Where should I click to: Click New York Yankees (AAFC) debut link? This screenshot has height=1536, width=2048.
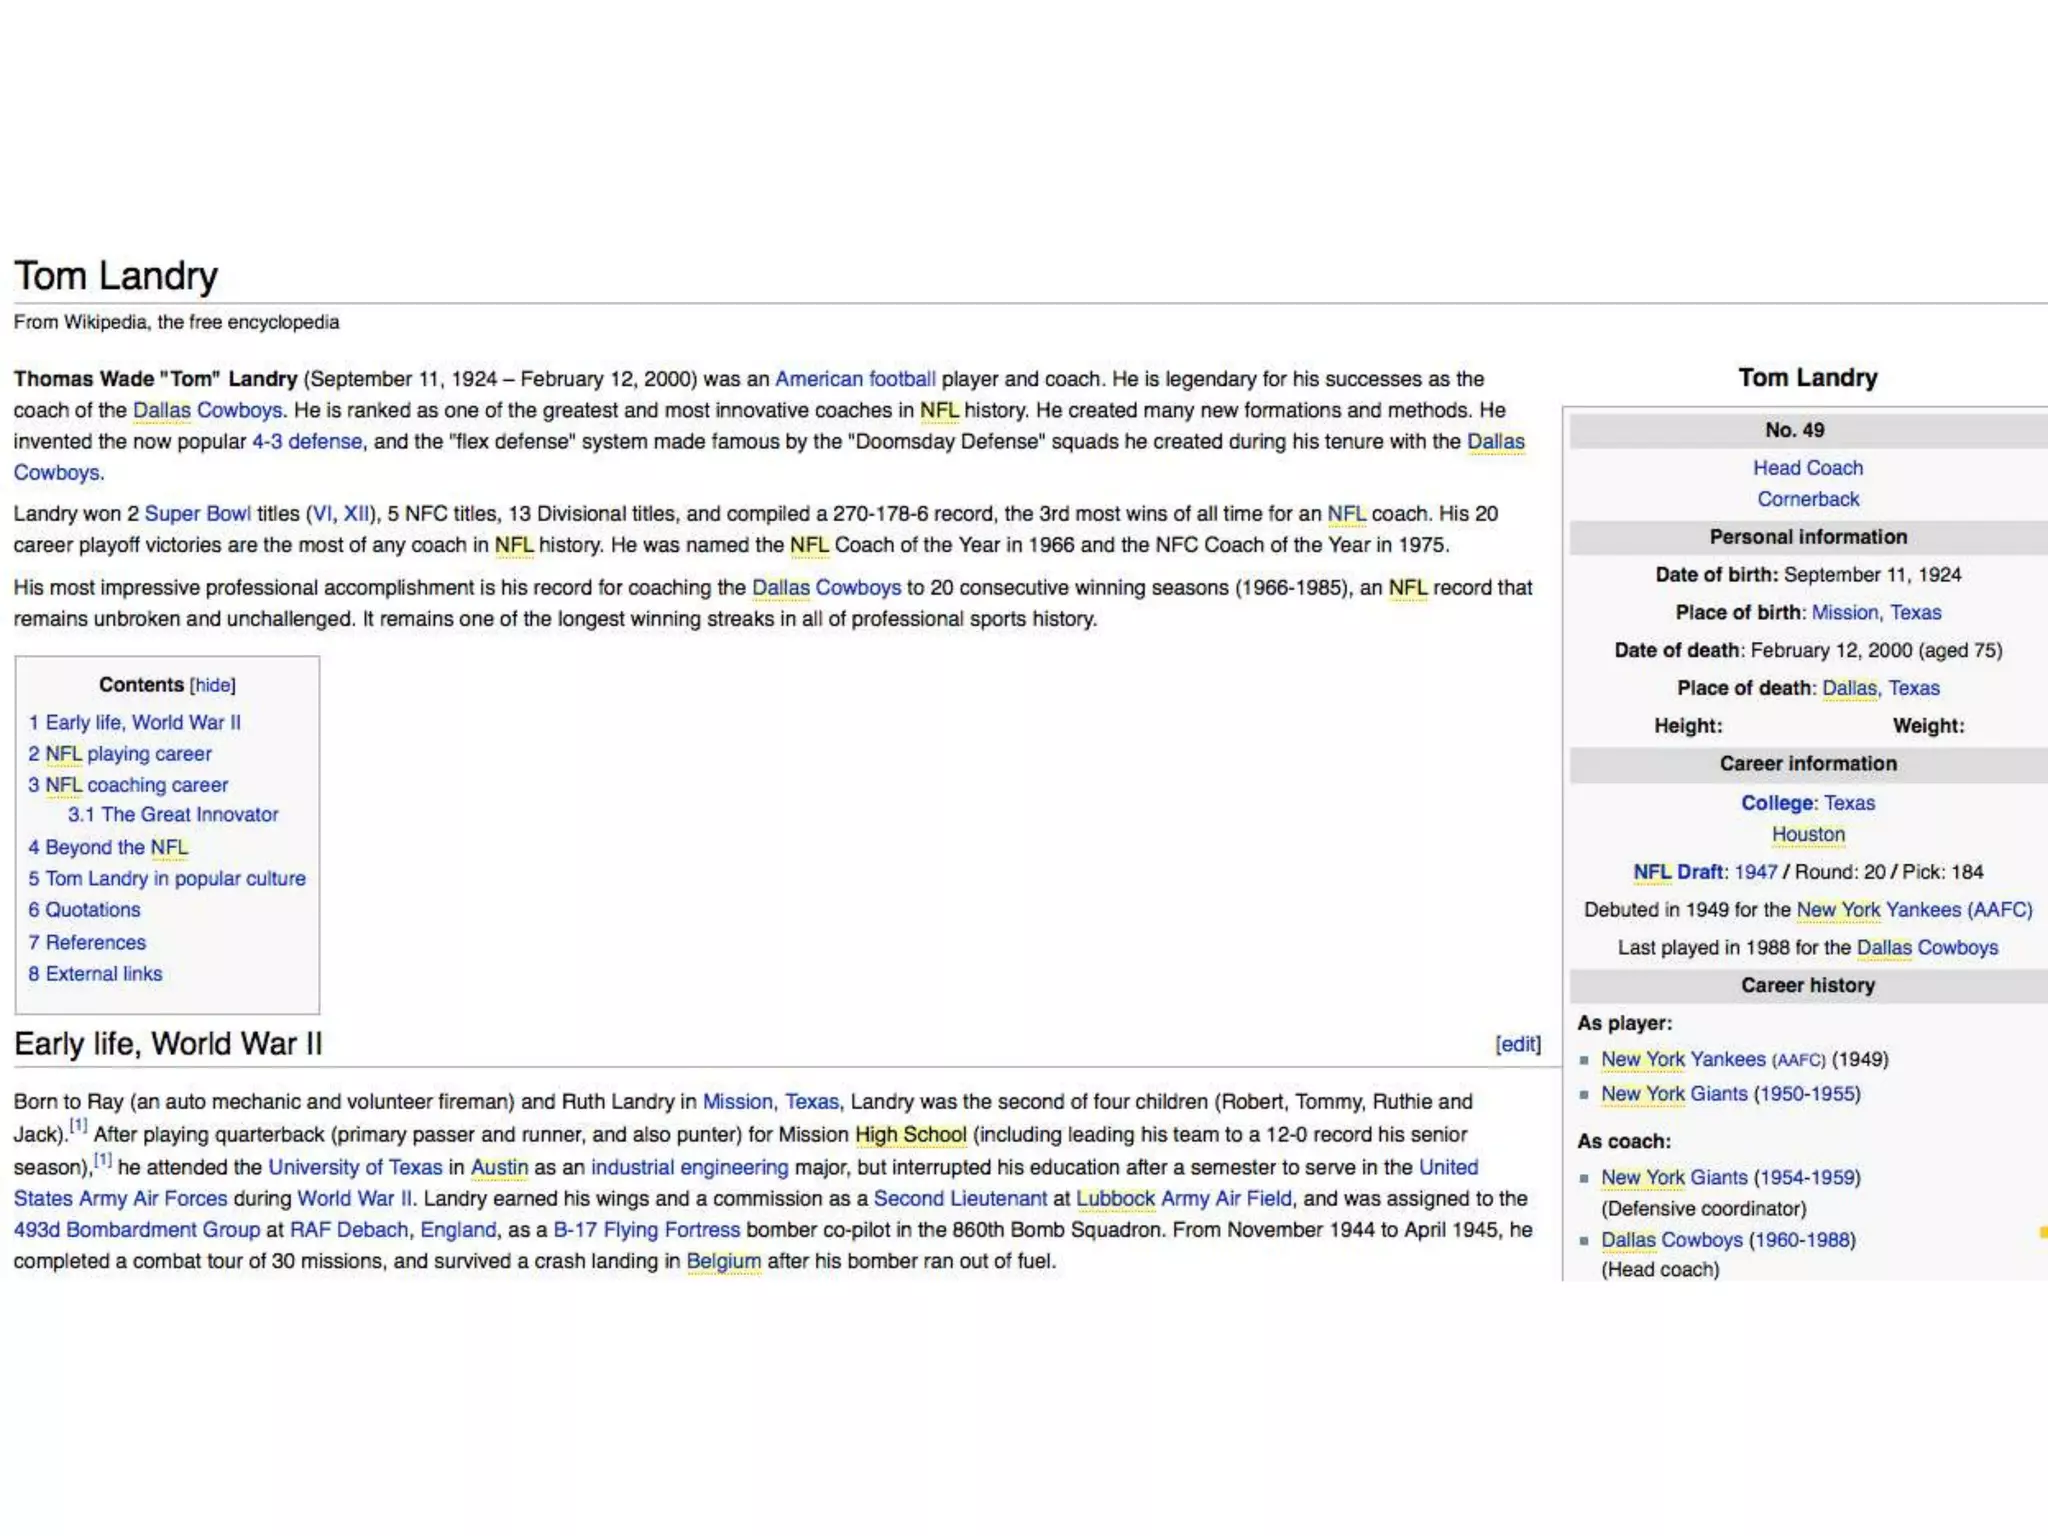[1913, 910]
